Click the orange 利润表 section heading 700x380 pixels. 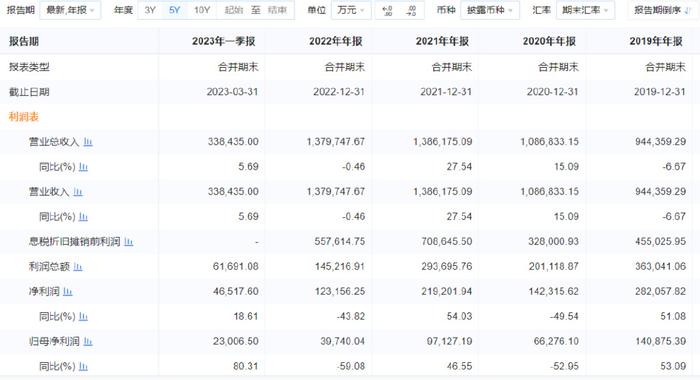click(x=24, y=117)
